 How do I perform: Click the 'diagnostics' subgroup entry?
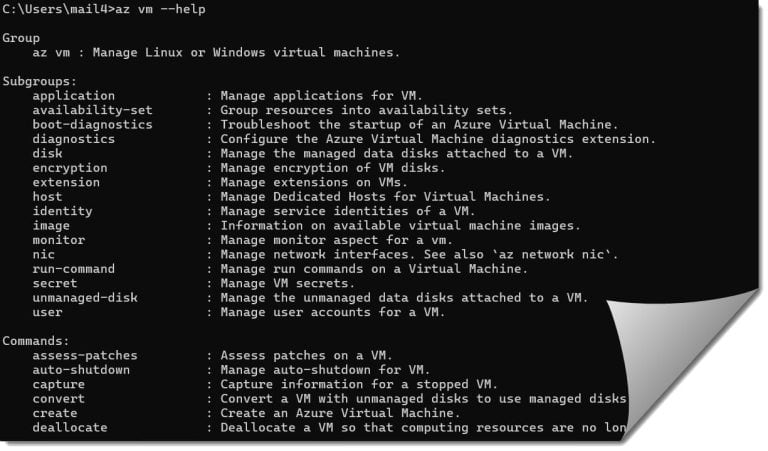(x=73, y=139)
